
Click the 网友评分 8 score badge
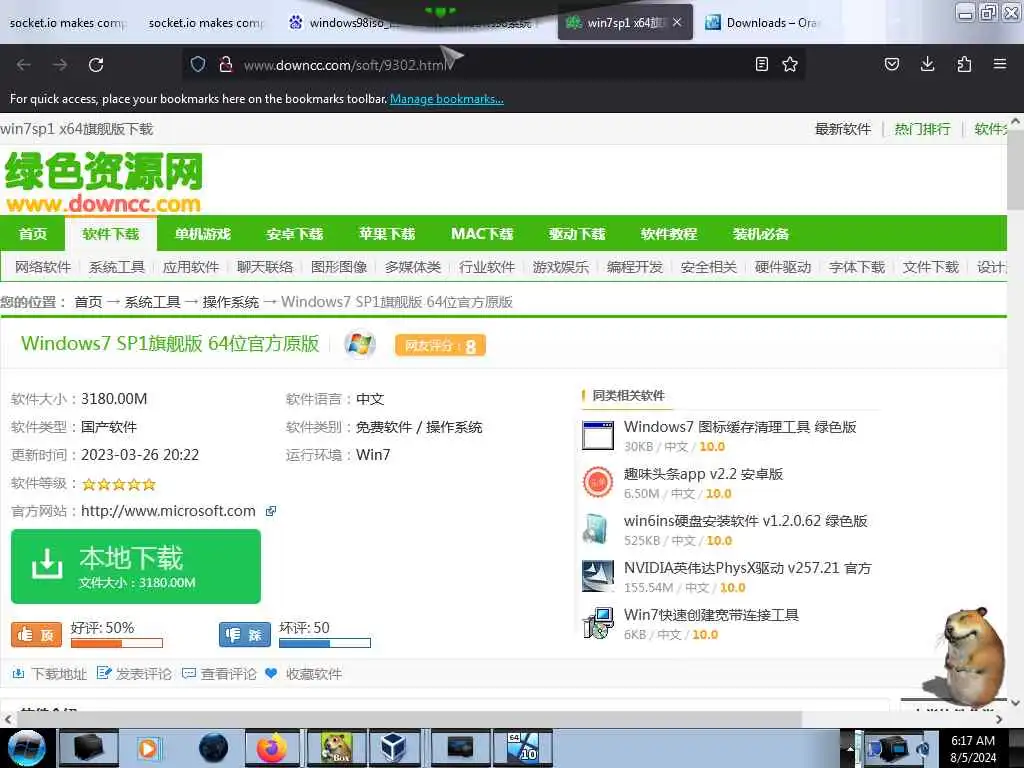click(x=440, y=345)
